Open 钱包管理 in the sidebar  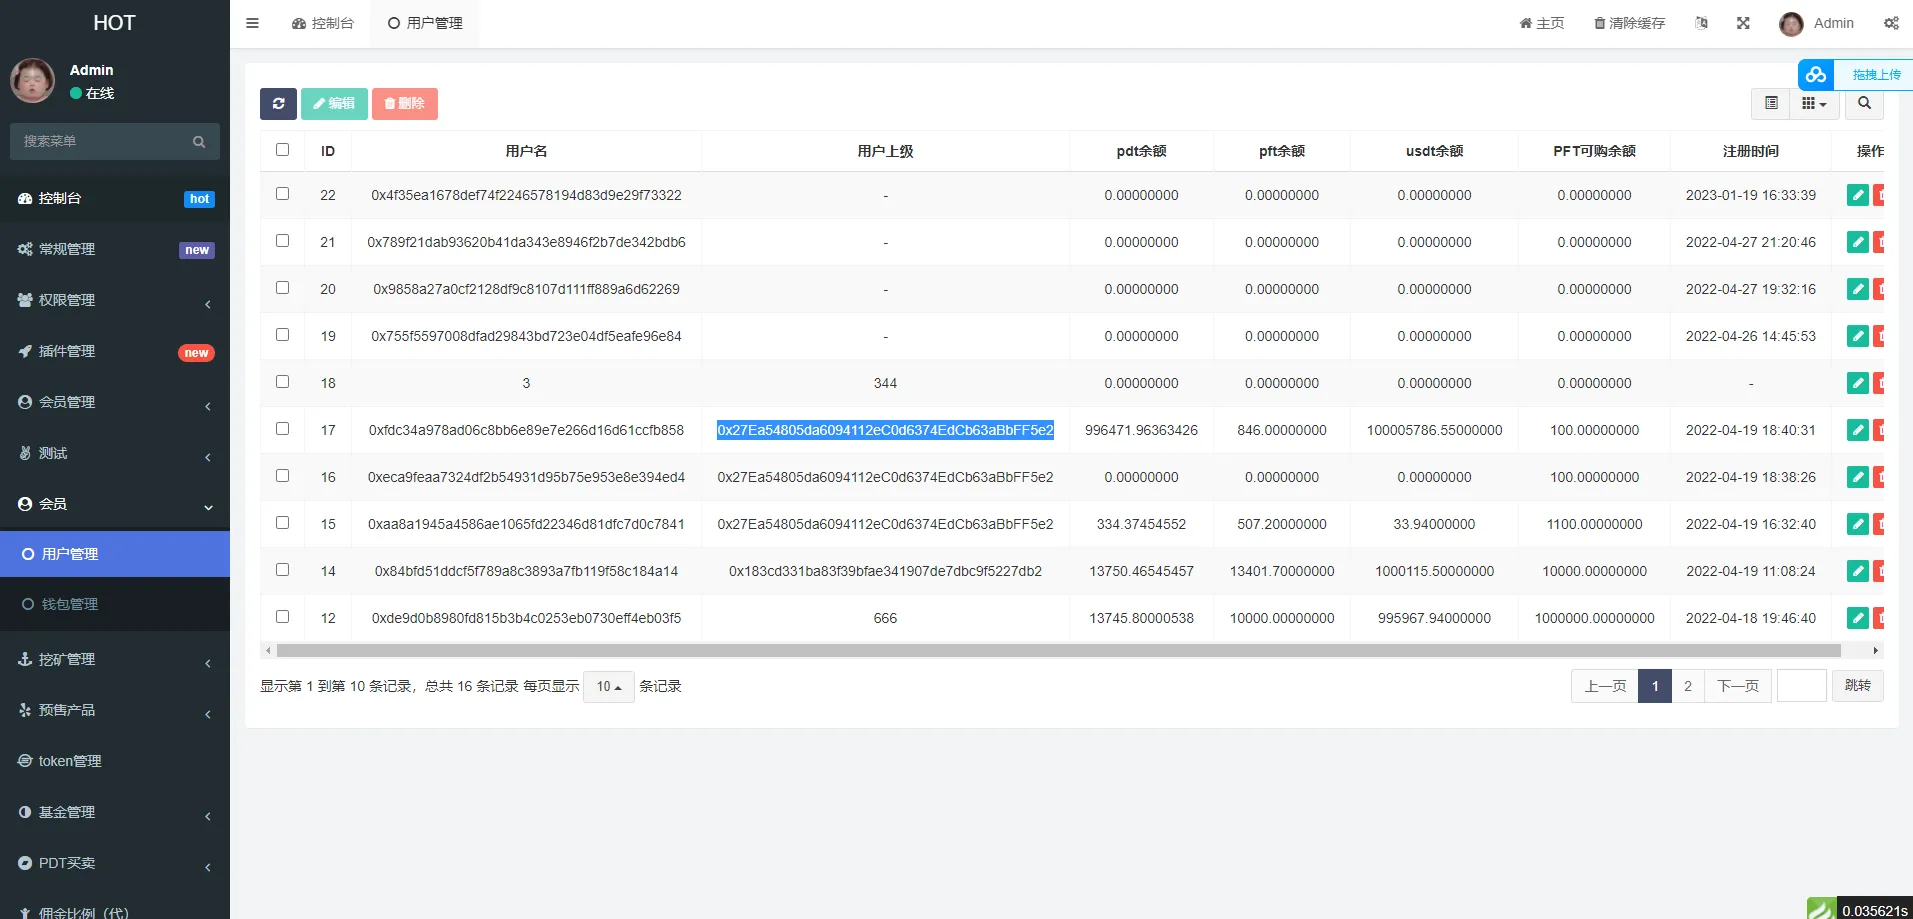click(x=70, y=604)
